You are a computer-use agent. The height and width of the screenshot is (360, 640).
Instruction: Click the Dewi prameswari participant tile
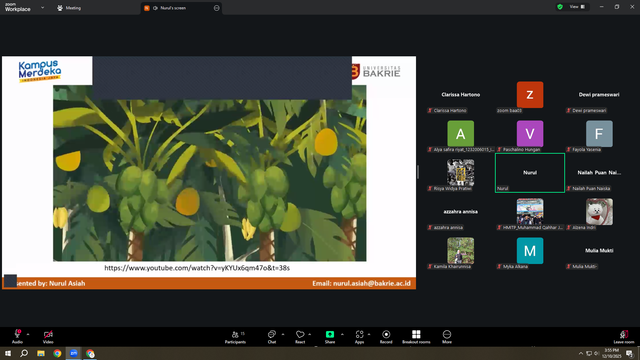(x=599, y=95)
